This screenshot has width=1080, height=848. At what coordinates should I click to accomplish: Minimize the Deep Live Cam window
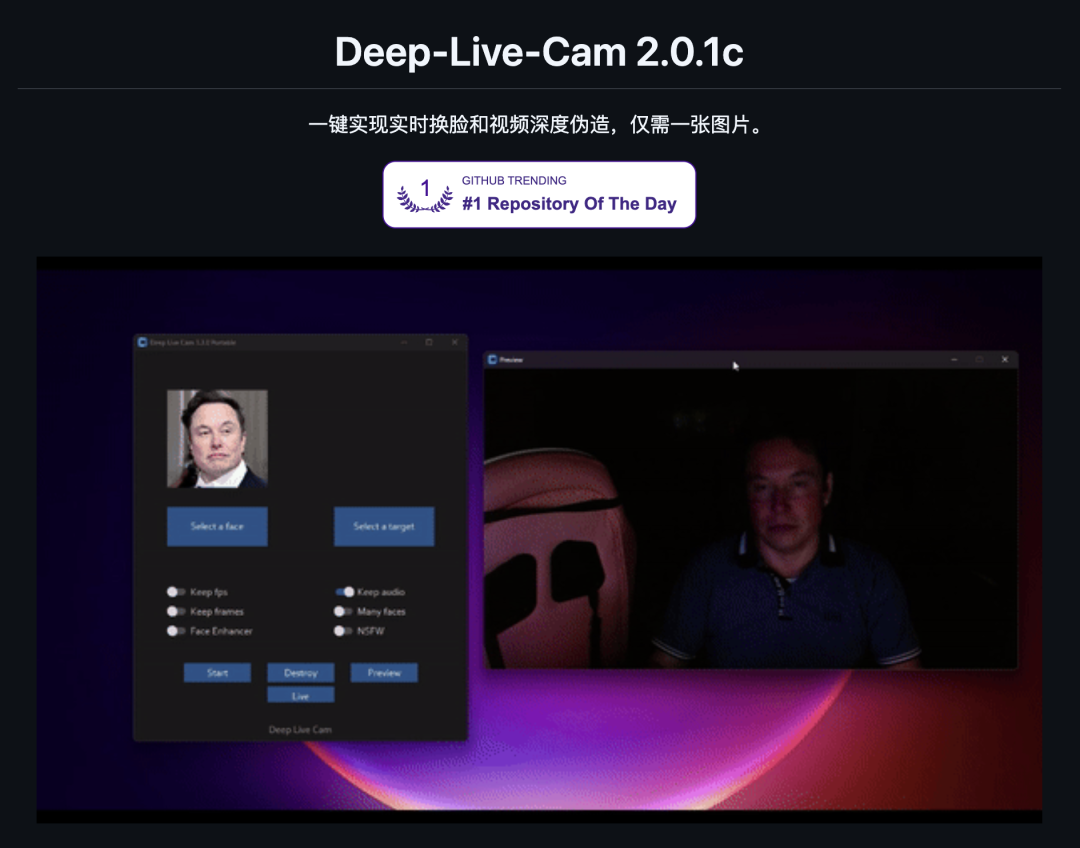[404, 342]
